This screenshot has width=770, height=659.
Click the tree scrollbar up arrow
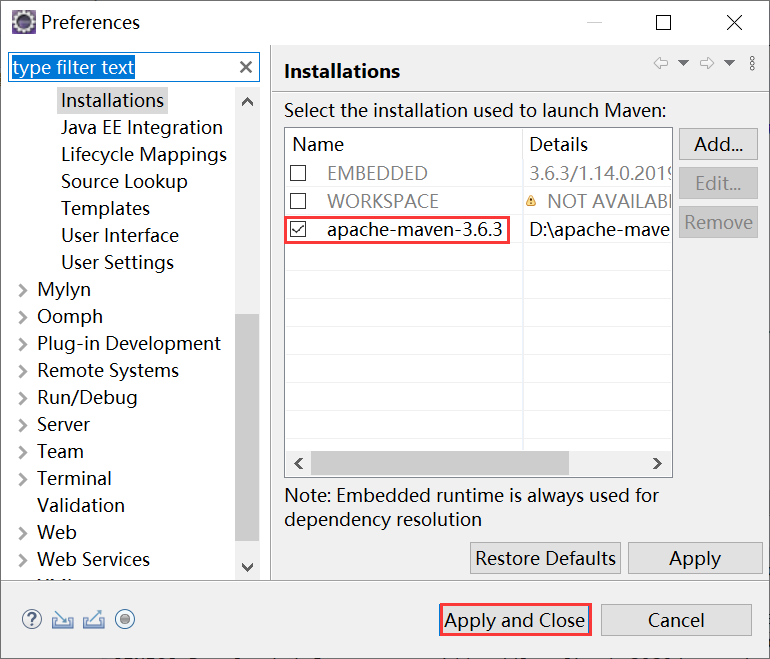click(x=248, y=102)
